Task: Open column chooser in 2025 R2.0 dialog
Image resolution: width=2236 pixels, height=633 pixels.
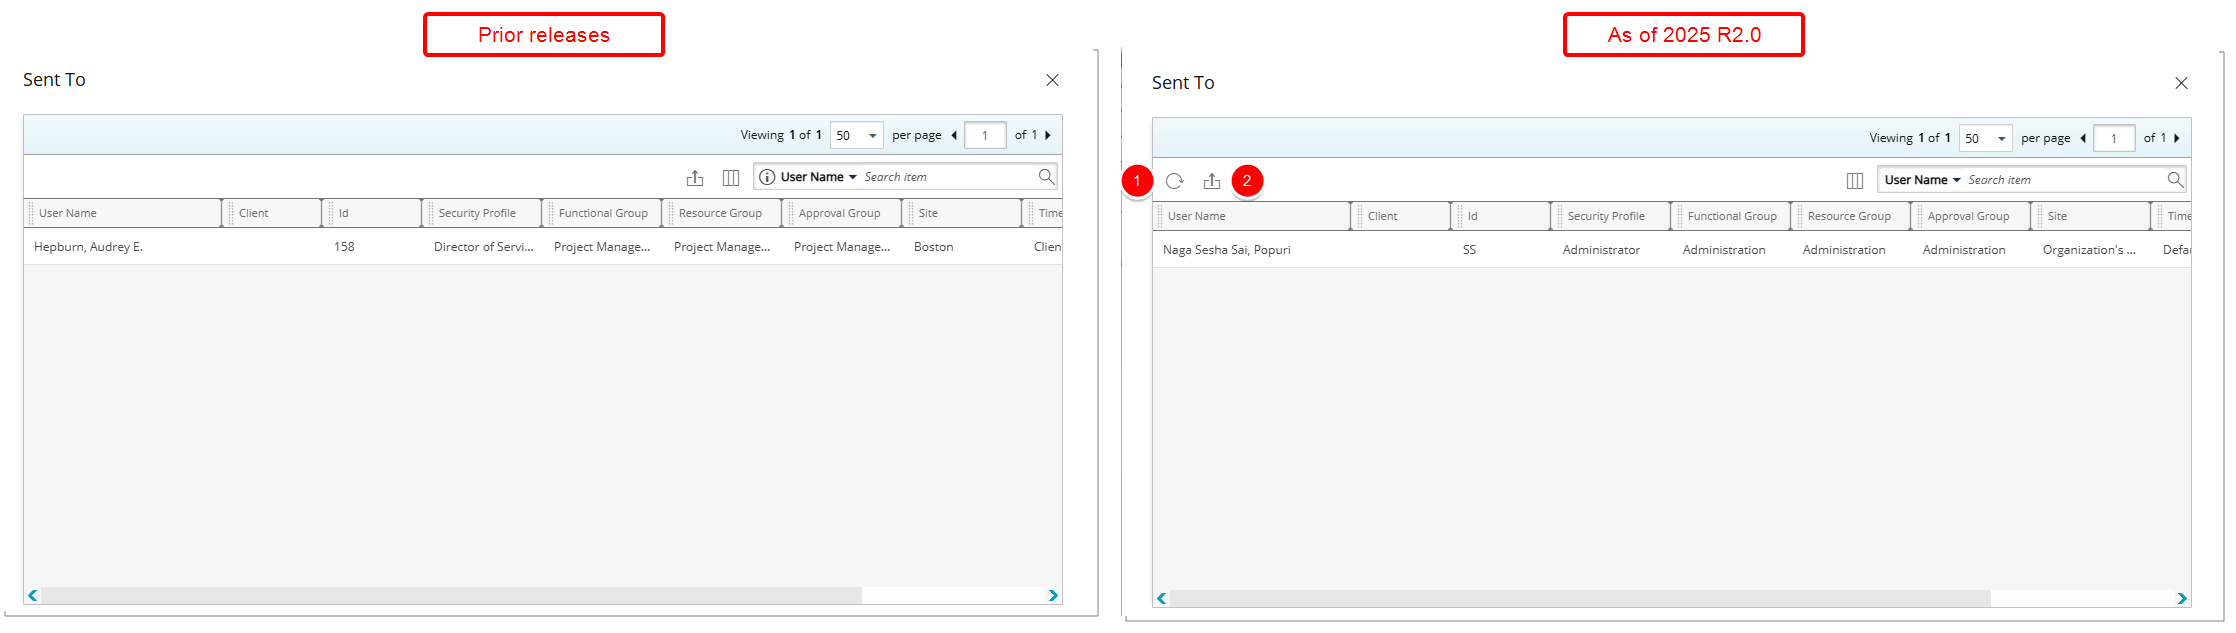Action: (1855, 181)
